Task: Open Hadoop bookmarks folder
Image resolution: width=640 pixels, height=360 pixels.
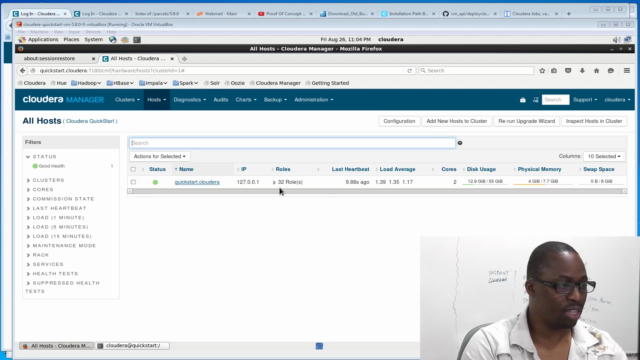Action: pyautogui.click(x=86, y=83)
